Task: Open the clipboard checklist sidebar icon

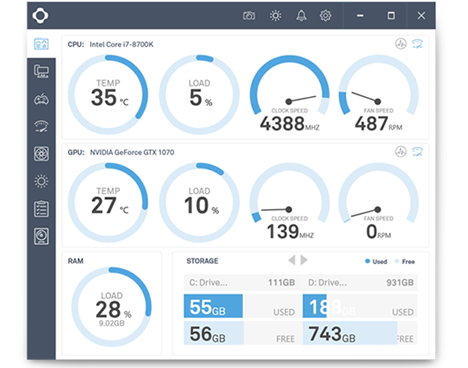Action: point(41,209)
